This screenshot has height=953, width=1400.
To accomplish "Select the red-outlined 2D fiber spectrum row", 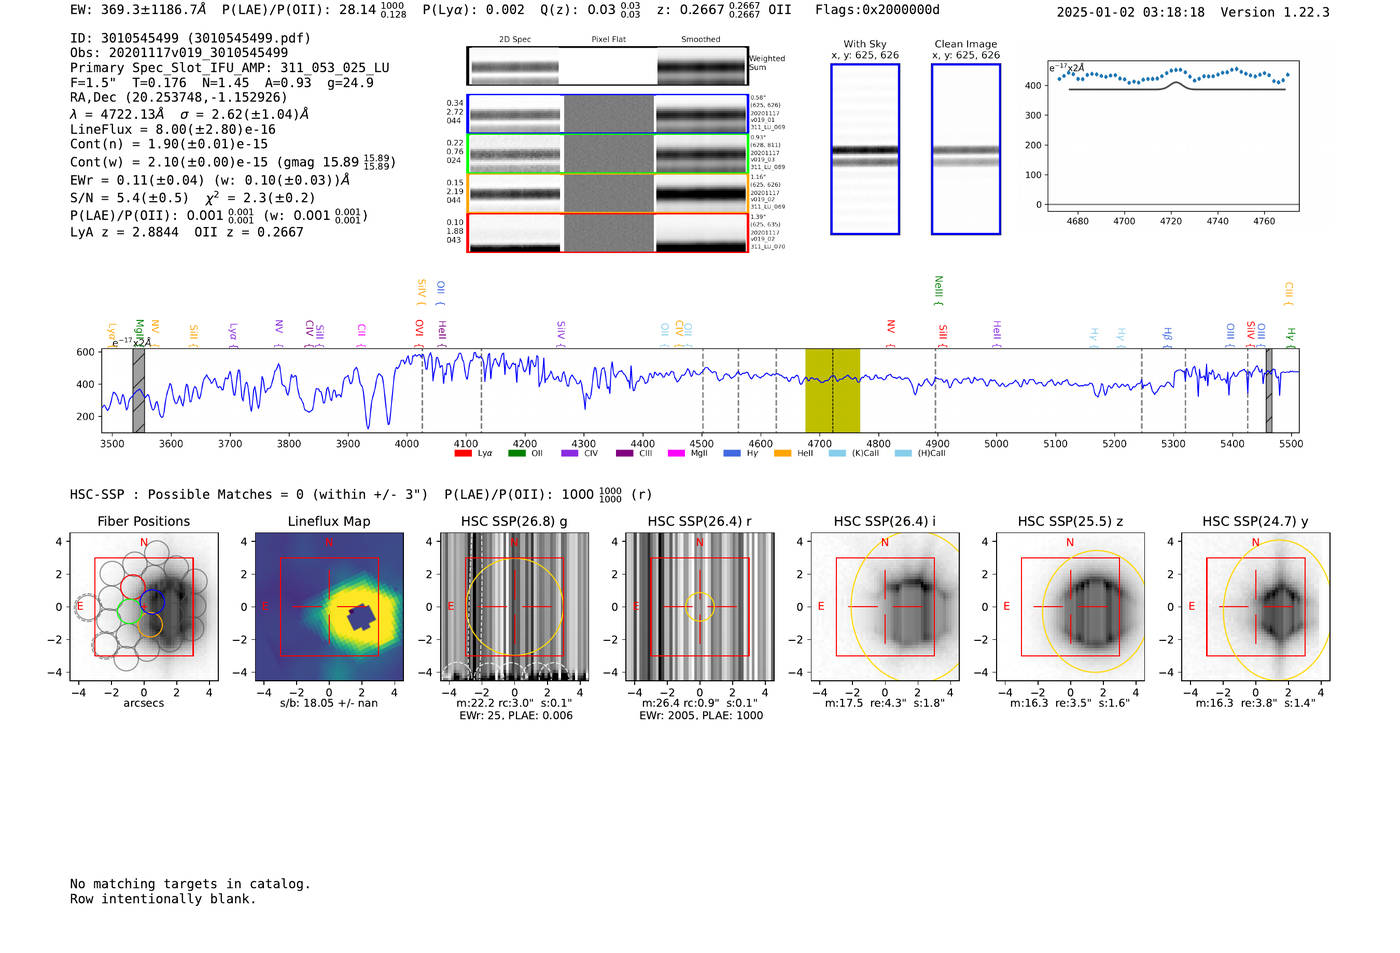I will (607, 233).
